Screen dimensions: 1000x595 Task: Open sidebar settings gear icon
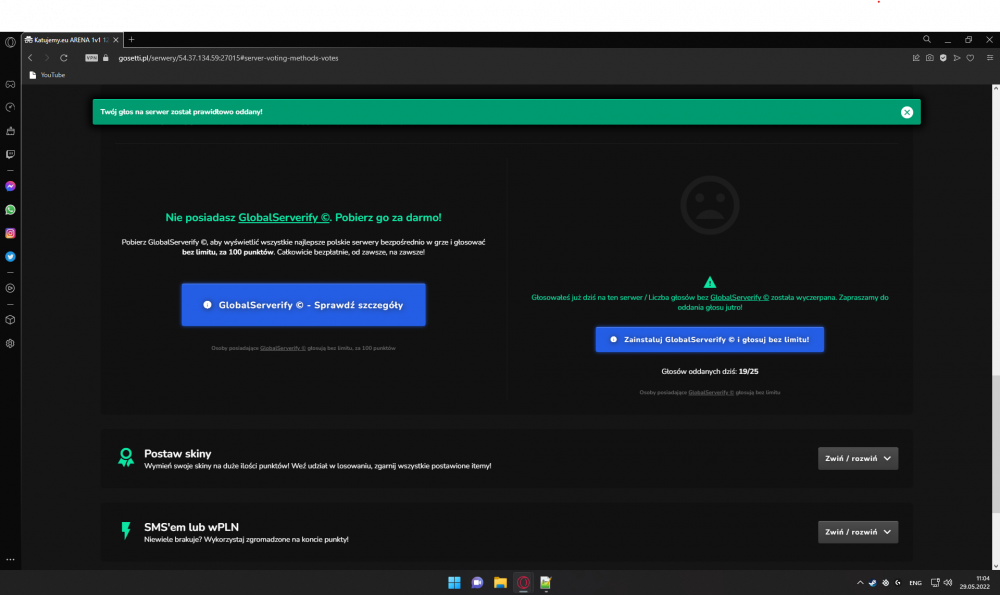(x=10, y=343)
